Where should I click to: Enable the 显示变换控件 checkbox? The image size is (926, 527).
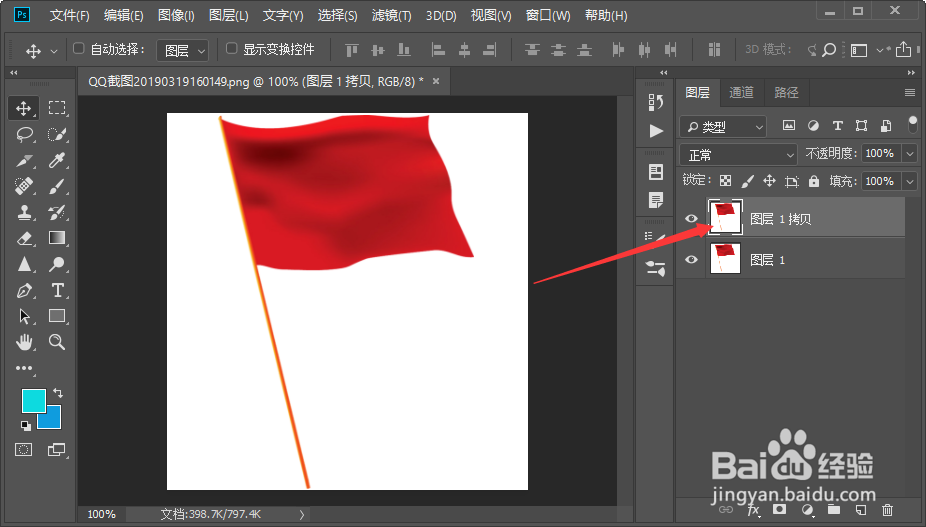232,48
